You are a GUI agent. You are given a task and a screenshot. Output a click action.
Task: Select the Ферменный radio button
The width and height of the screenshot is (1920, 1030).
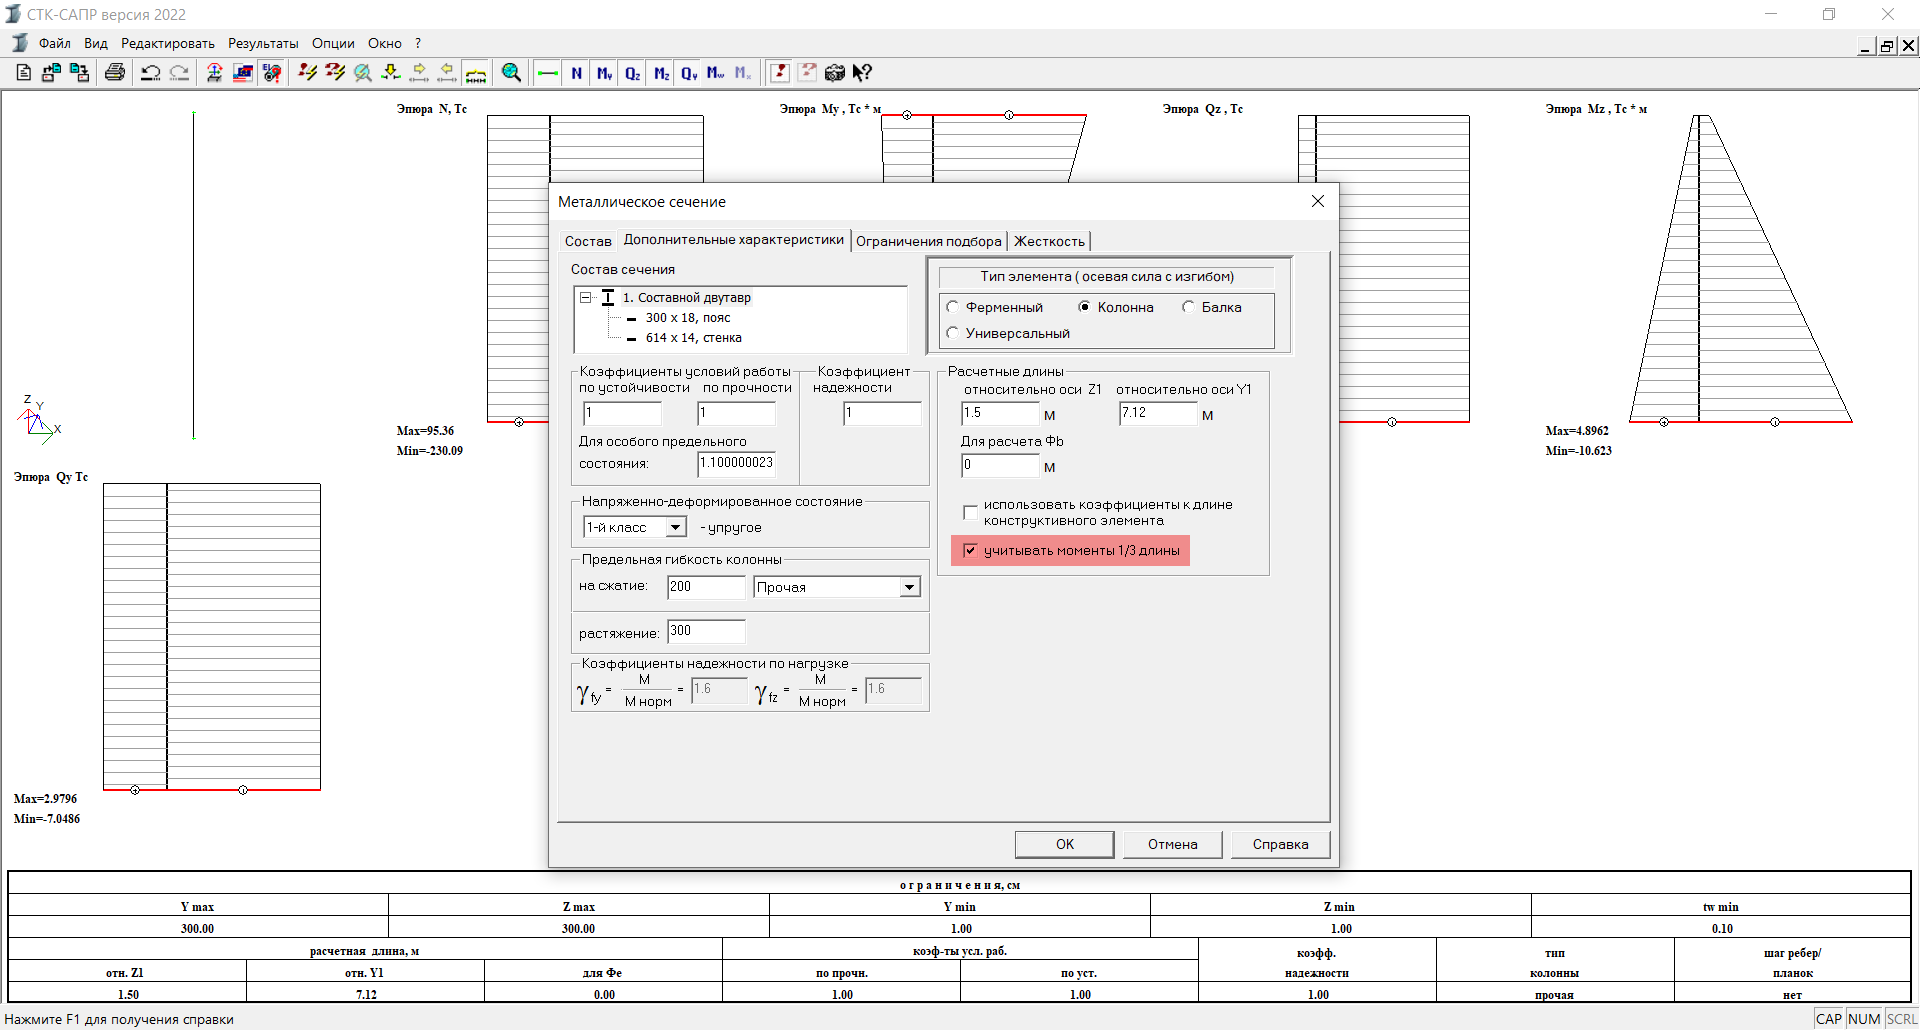(953, 307)
